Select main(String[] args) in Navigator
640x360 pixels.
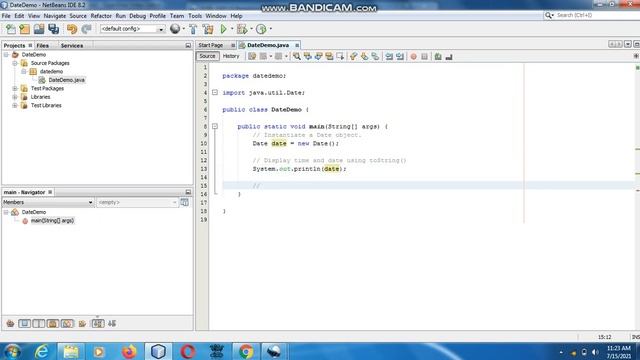pyautogui.click(x=52, y=220)
